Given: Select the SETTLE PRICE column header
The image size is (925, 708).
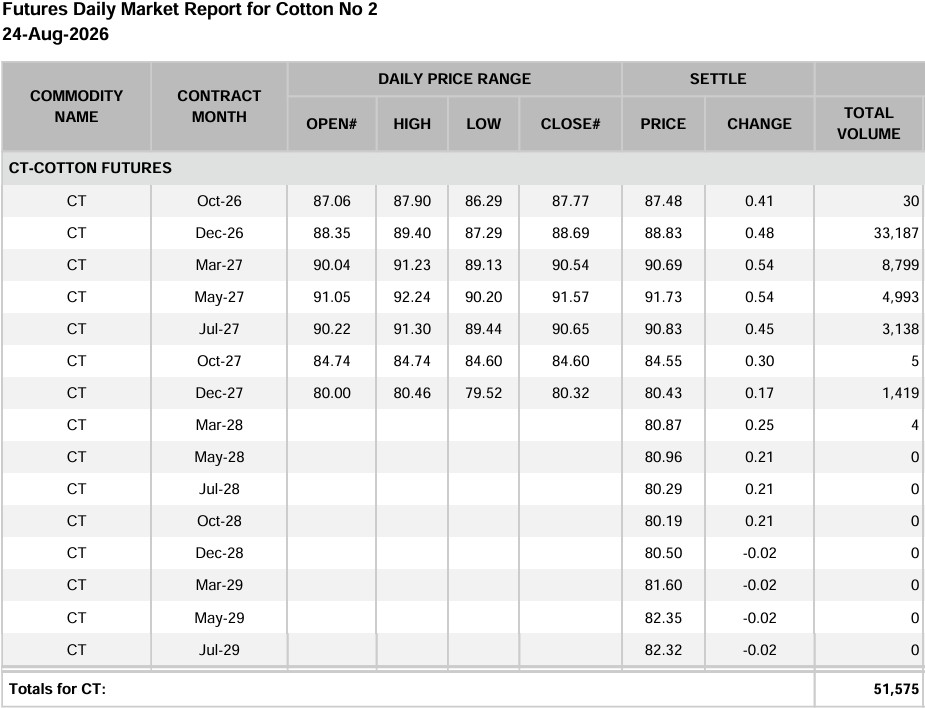Looking at the screenshot, I should click(663, 124).
